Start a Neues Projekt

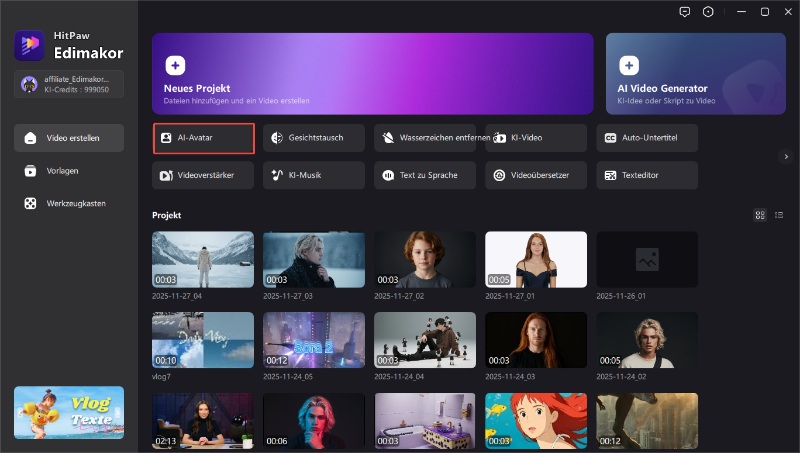[x=372, y=74]
